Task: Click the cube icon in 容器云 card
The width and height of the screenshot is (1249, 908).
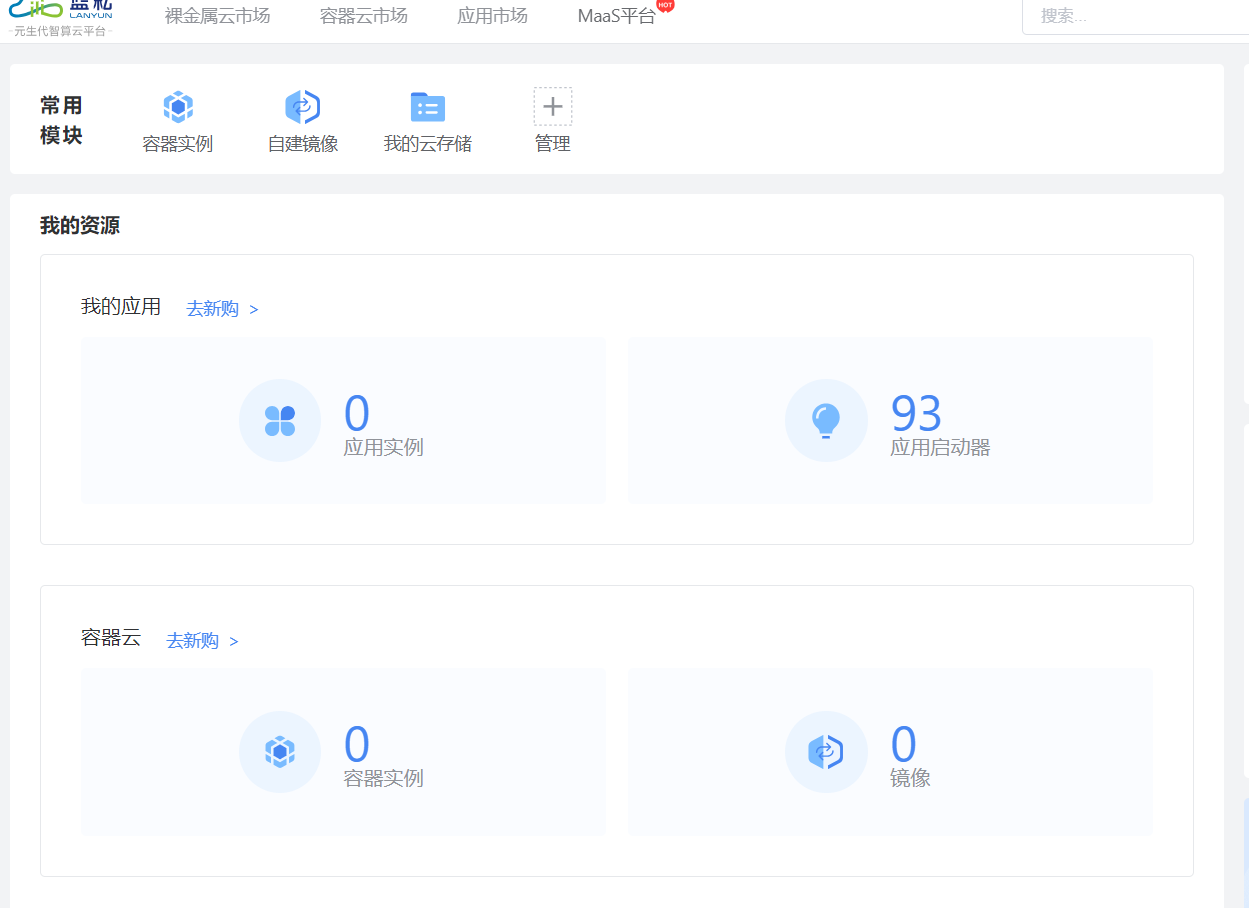Action: click(x=280, y=752)
